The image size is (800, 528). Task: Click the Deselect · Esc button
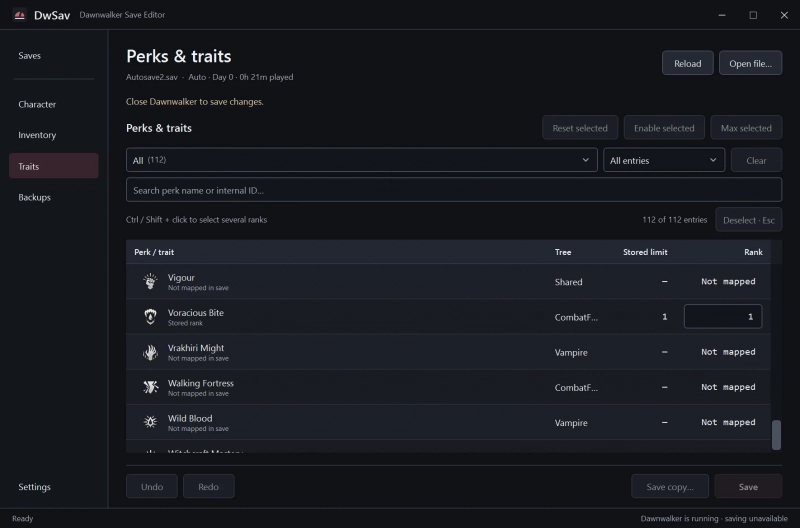(x=748, y=220)
